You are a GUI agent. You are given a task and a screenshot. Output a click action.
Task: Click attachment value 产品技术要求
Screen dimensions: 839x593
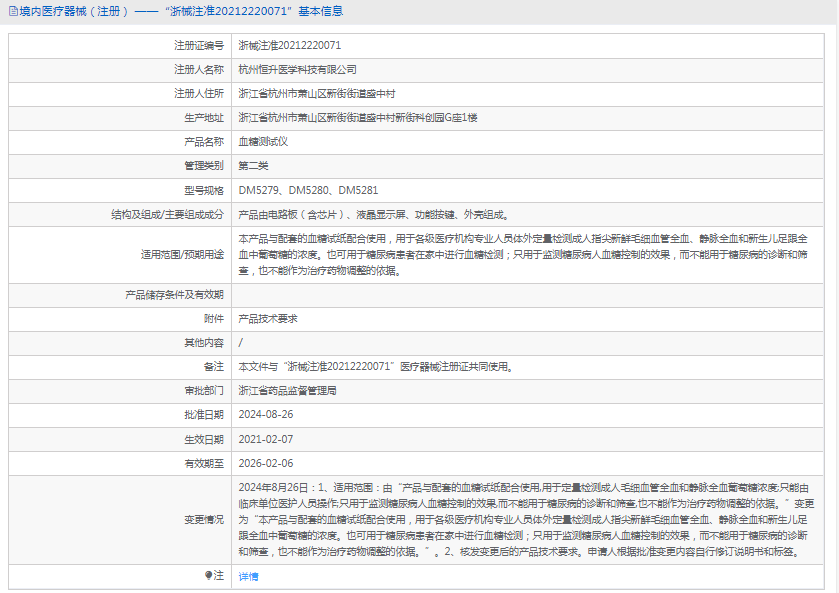(268, 319)
